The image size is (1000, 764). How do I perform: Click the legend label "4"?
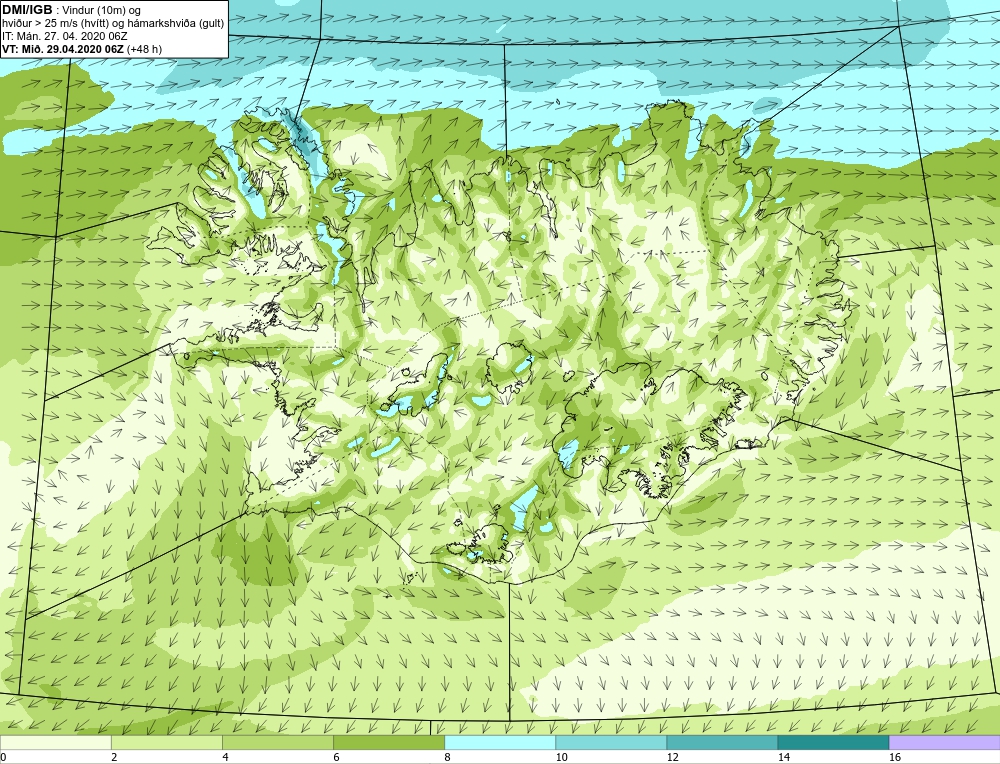[x=225, y=757]
